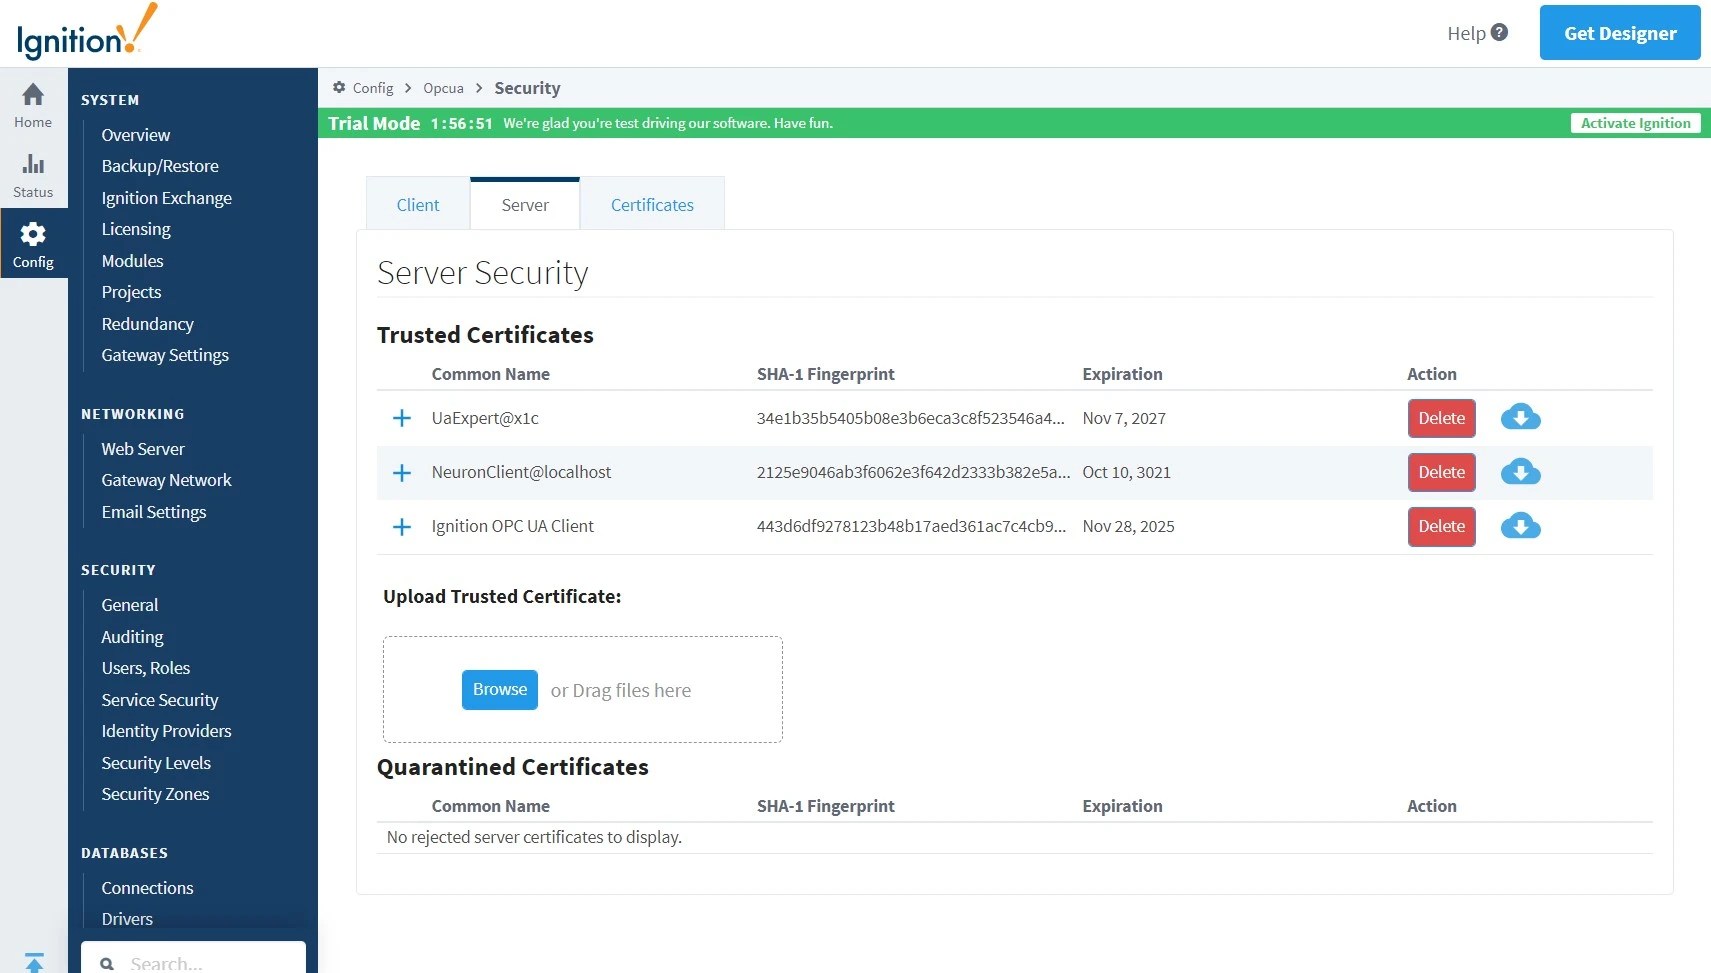Click Browse to upload a certificate

coord(500,690)
